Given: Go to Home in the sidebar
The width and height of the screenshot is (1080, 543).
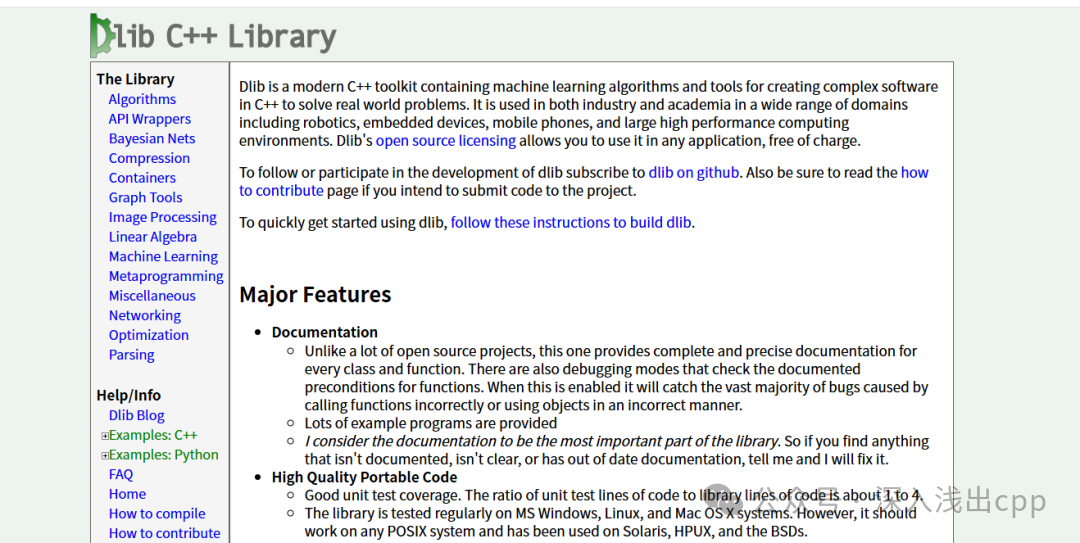Looking at the screenshot, I should pos(127,494).
